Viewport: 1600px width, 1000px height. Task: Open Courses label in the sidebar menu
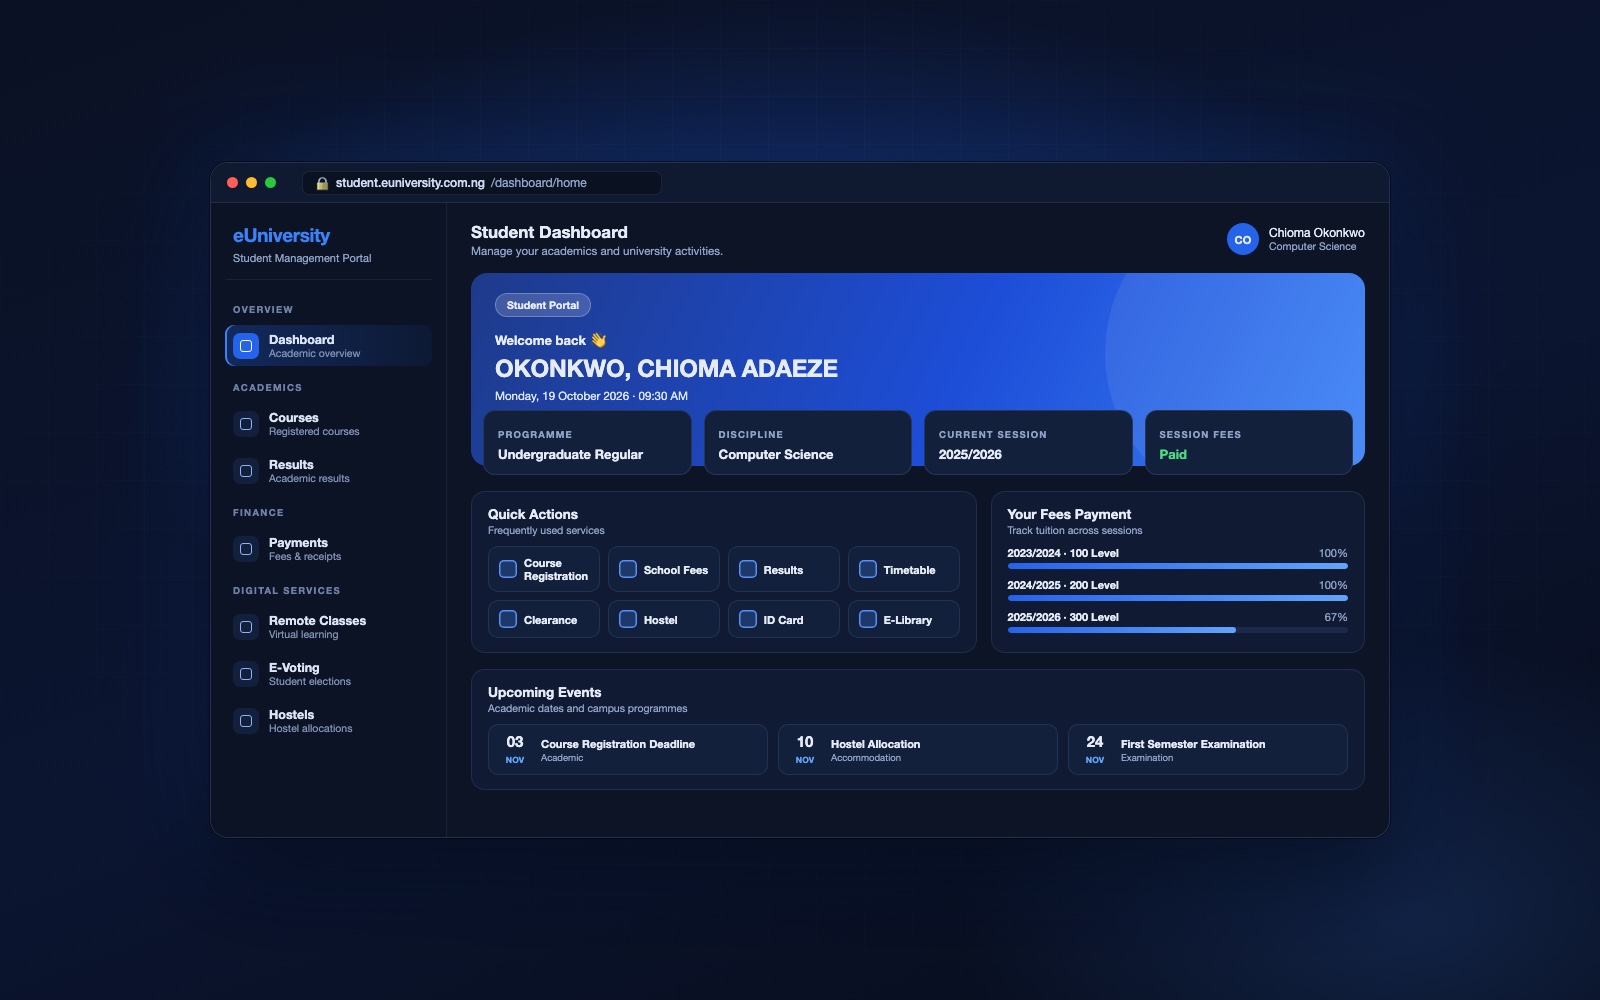click(294, 418)
